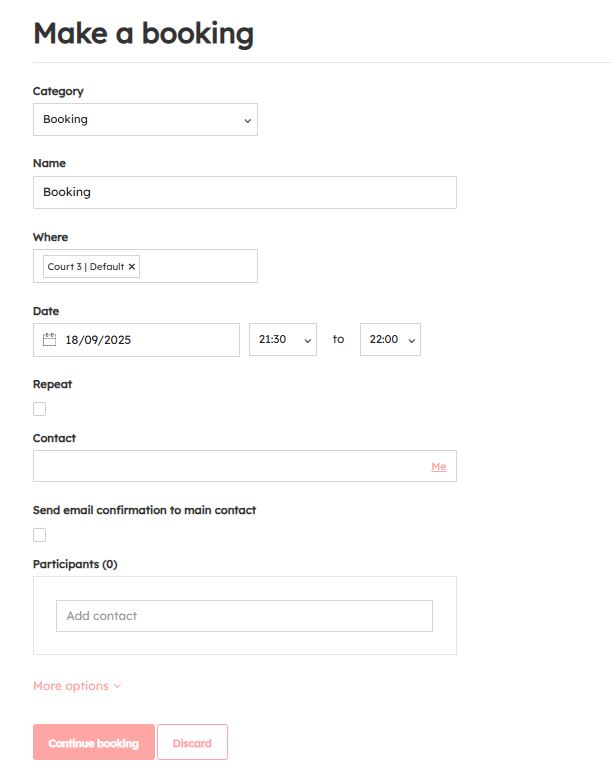This screenshot has height=778, width=611.
Task: Click the Send email confirmation label text
Action: click(x=144, y=510)
